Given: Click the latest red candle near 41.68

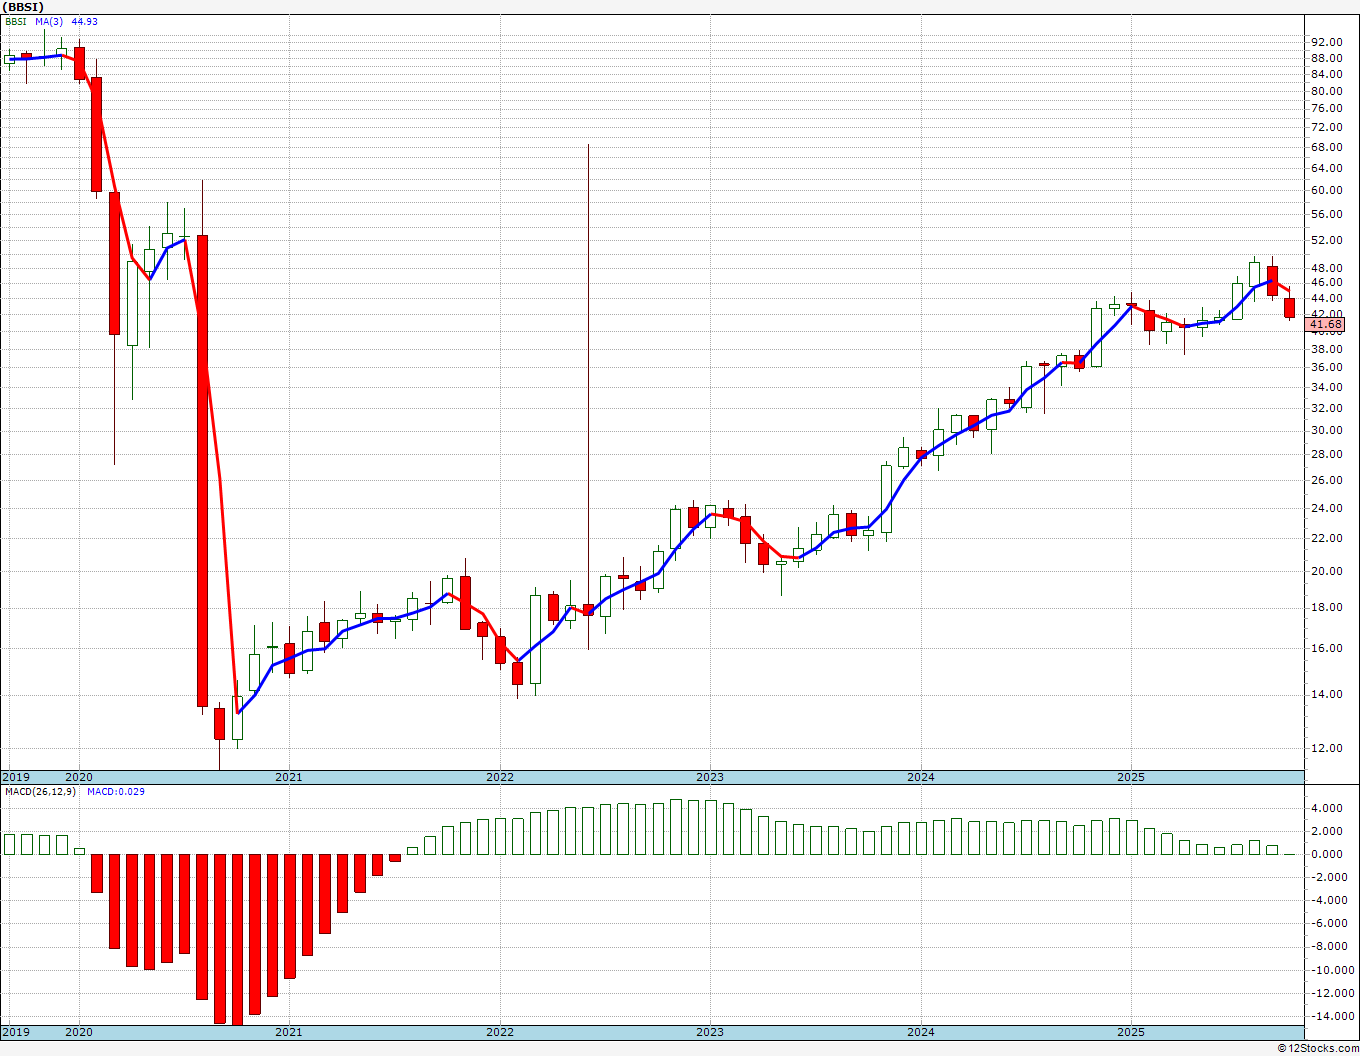Looking at the screenshot, I should click(1290, 308).
